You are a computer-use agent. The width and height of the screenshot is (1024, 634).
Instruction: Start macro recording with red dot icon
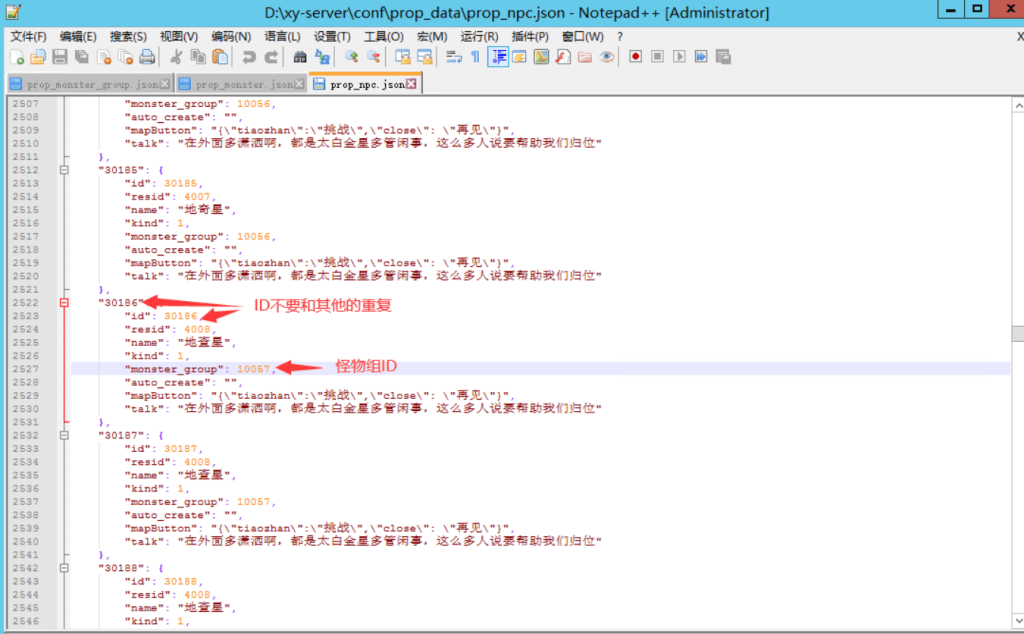[635, 57]
